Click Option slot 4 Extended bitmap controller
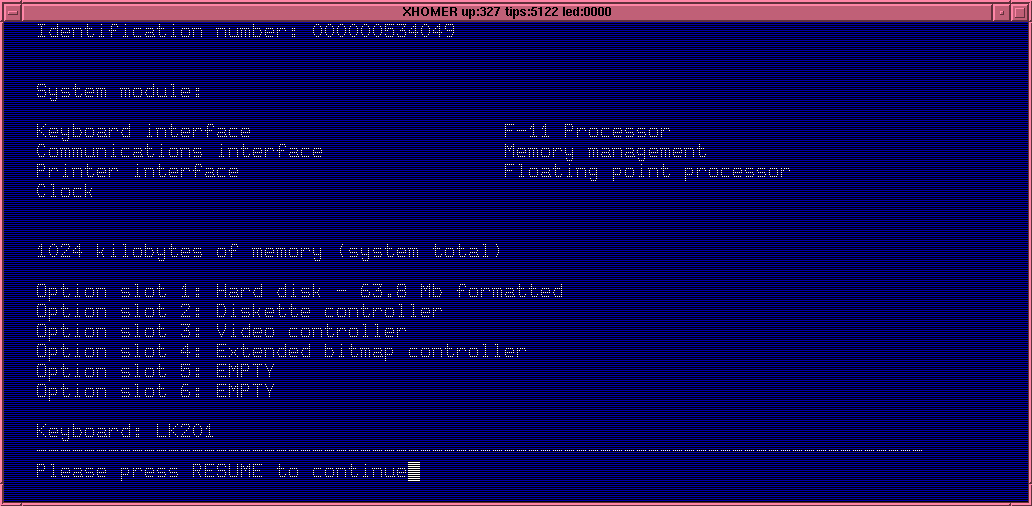1032x506 pixels. [x=281, y=351]
